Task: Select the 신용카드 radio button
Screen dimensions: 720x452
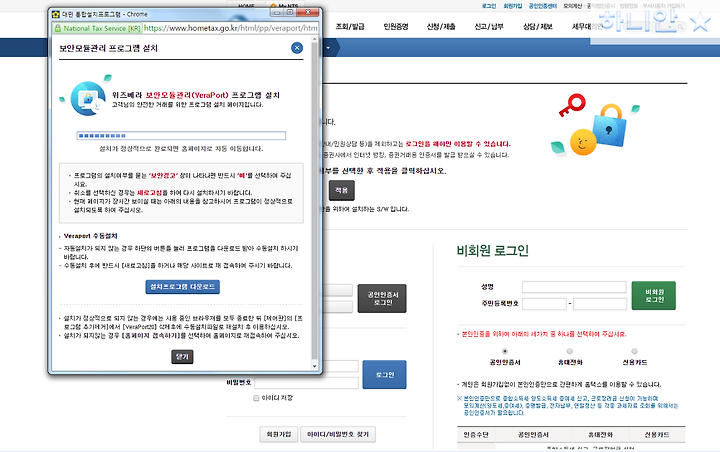Action: pos(635,351)
